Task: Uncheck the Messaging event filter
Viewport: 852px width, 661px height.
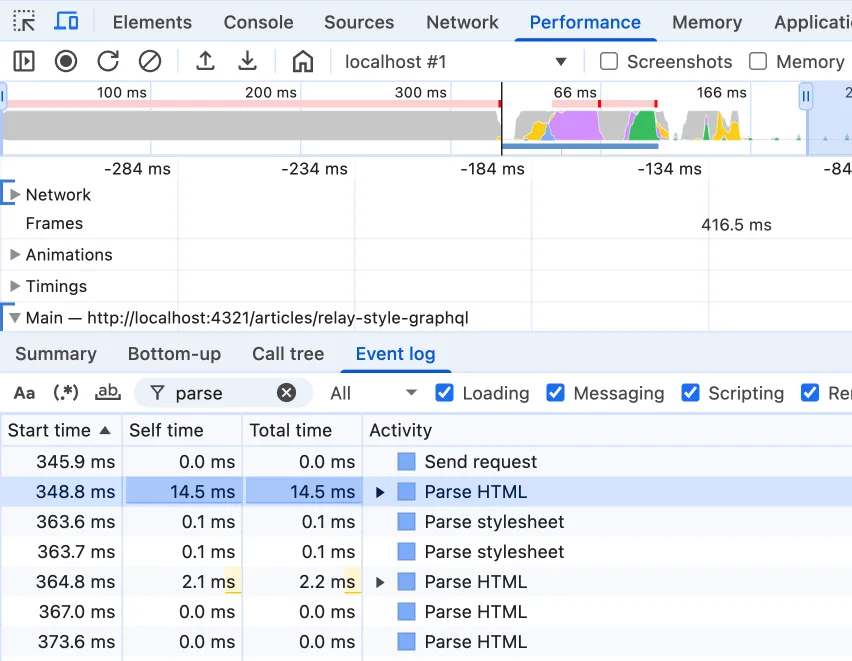Action: pos(556,393)
